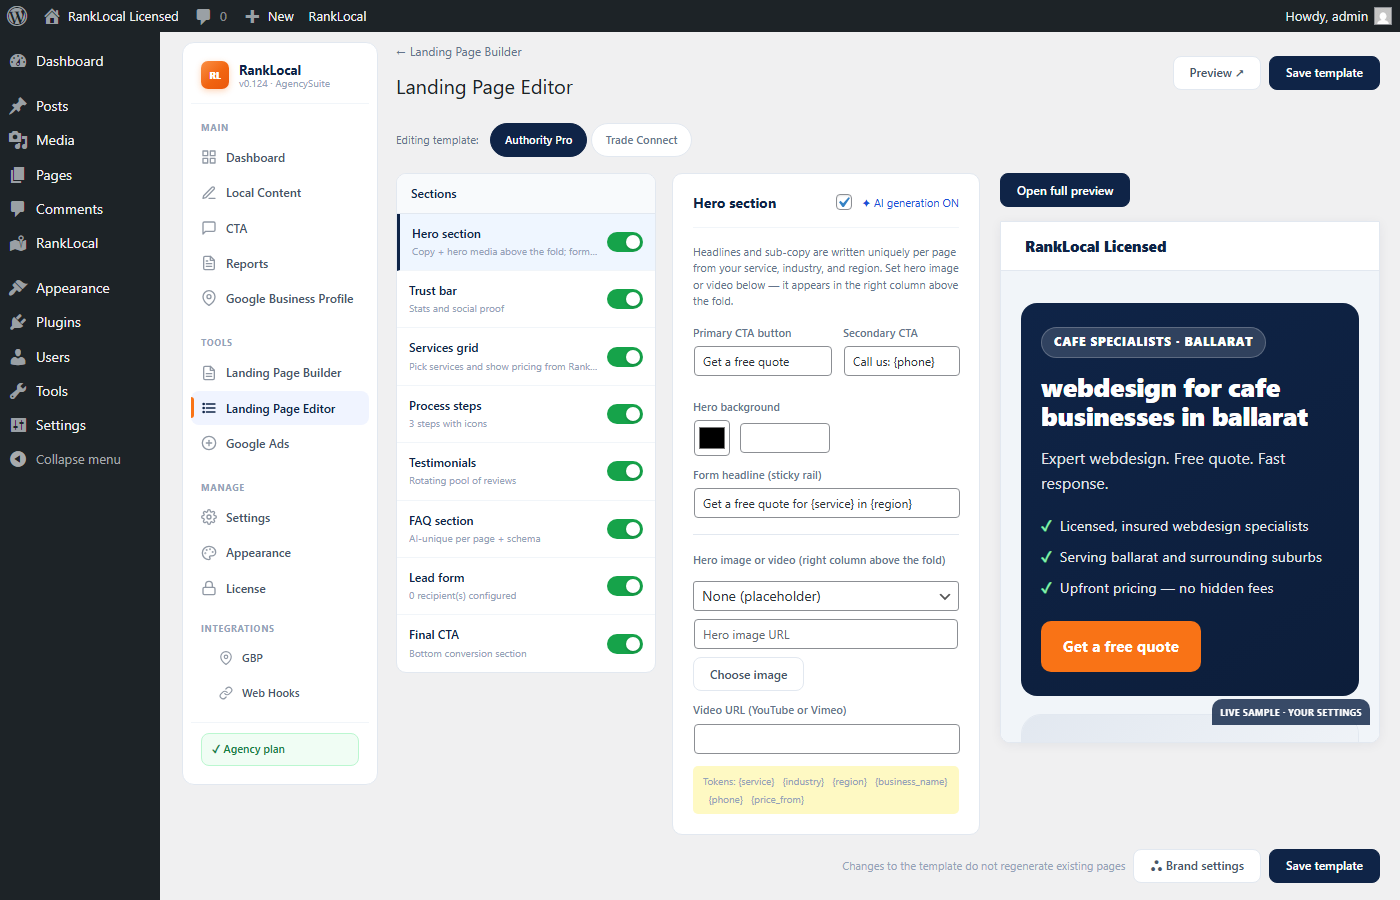Viewport: 1400px width, 900px height.
Task: Click the Secondary CTA text field
Action: pyautogui.click(x=902, y=361)
